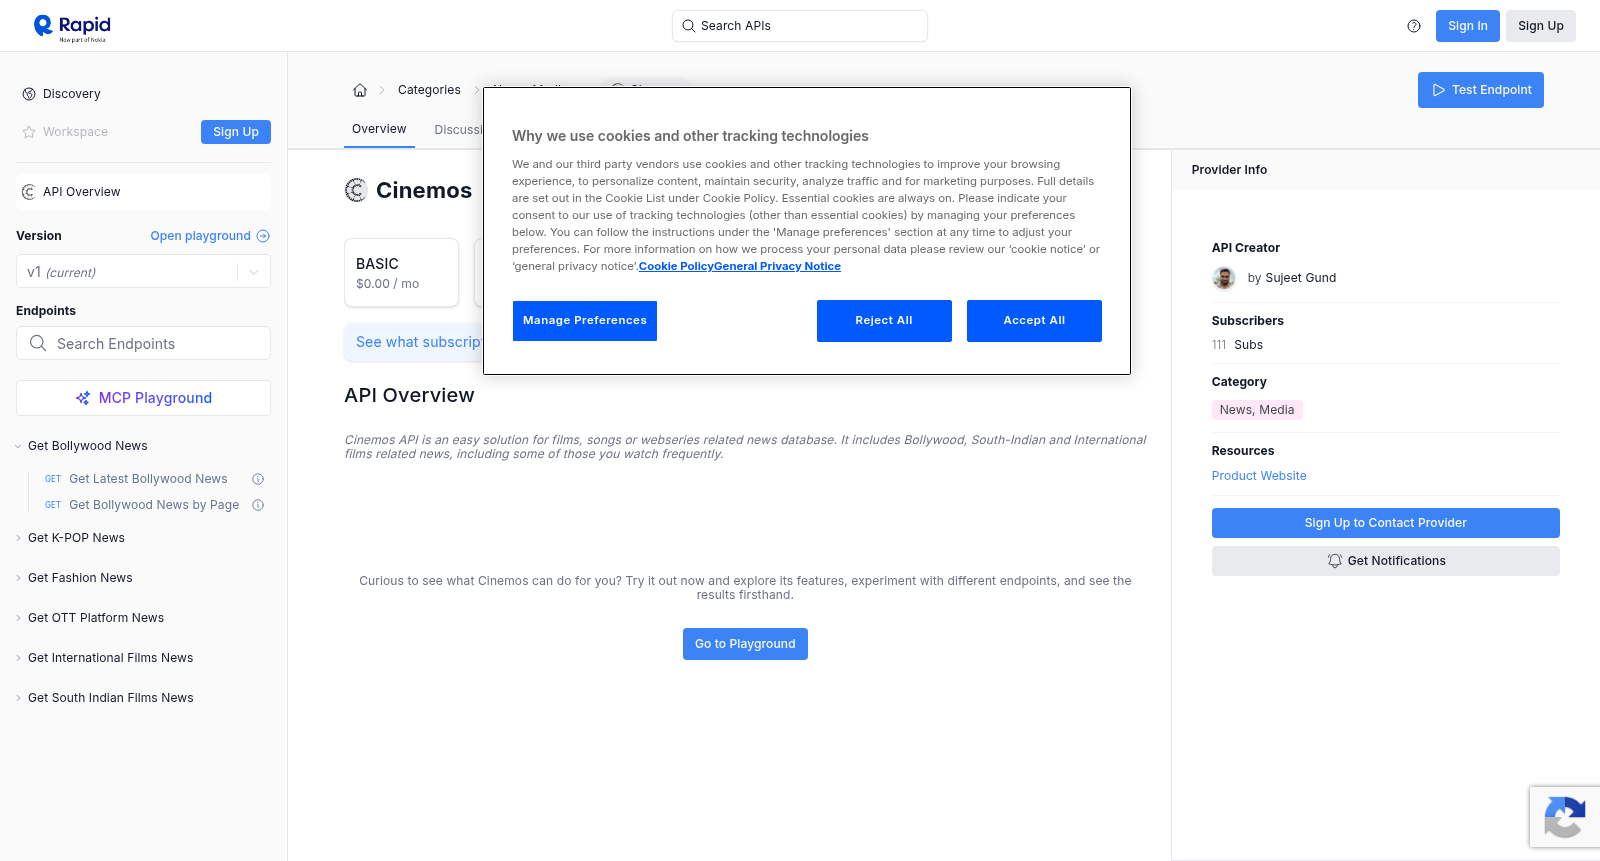Click the home breadcrumb icon

[x=360, y=90]
